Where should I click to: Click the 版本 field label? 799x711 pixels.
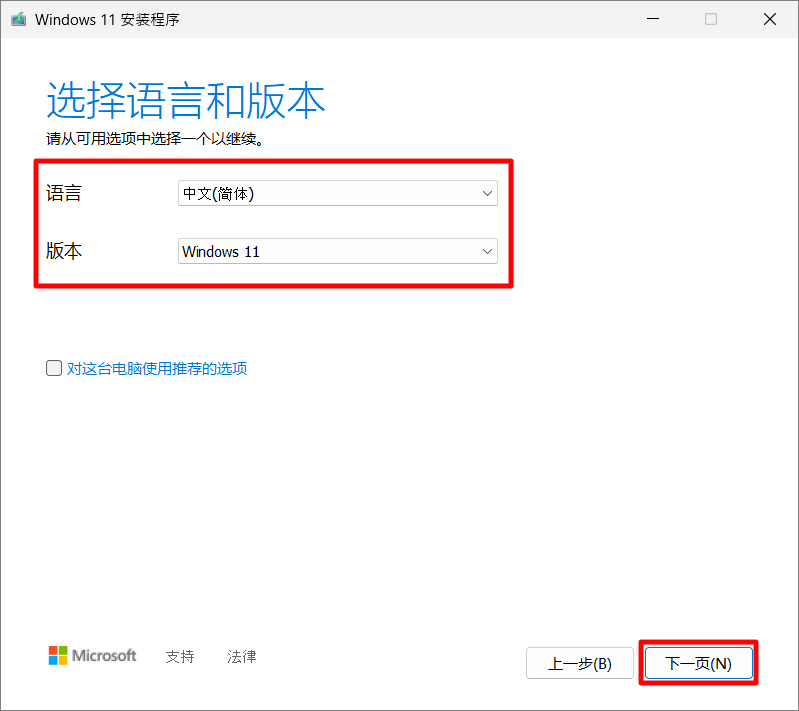coord(64,251)
